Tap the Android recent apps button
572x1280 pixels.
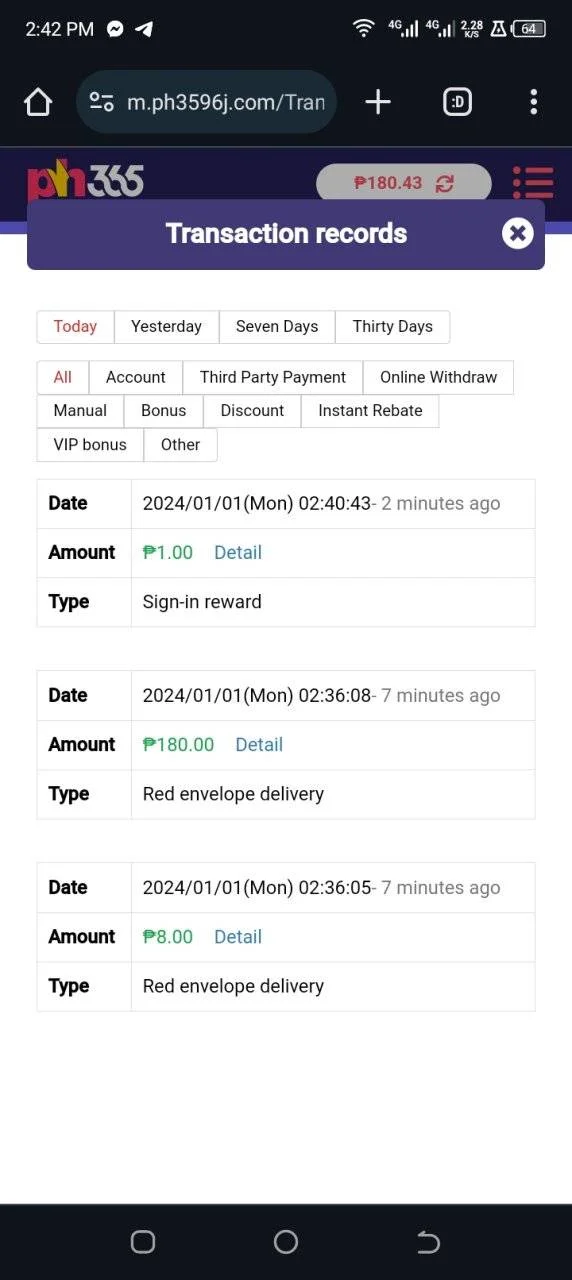[x=143, y=1242]
